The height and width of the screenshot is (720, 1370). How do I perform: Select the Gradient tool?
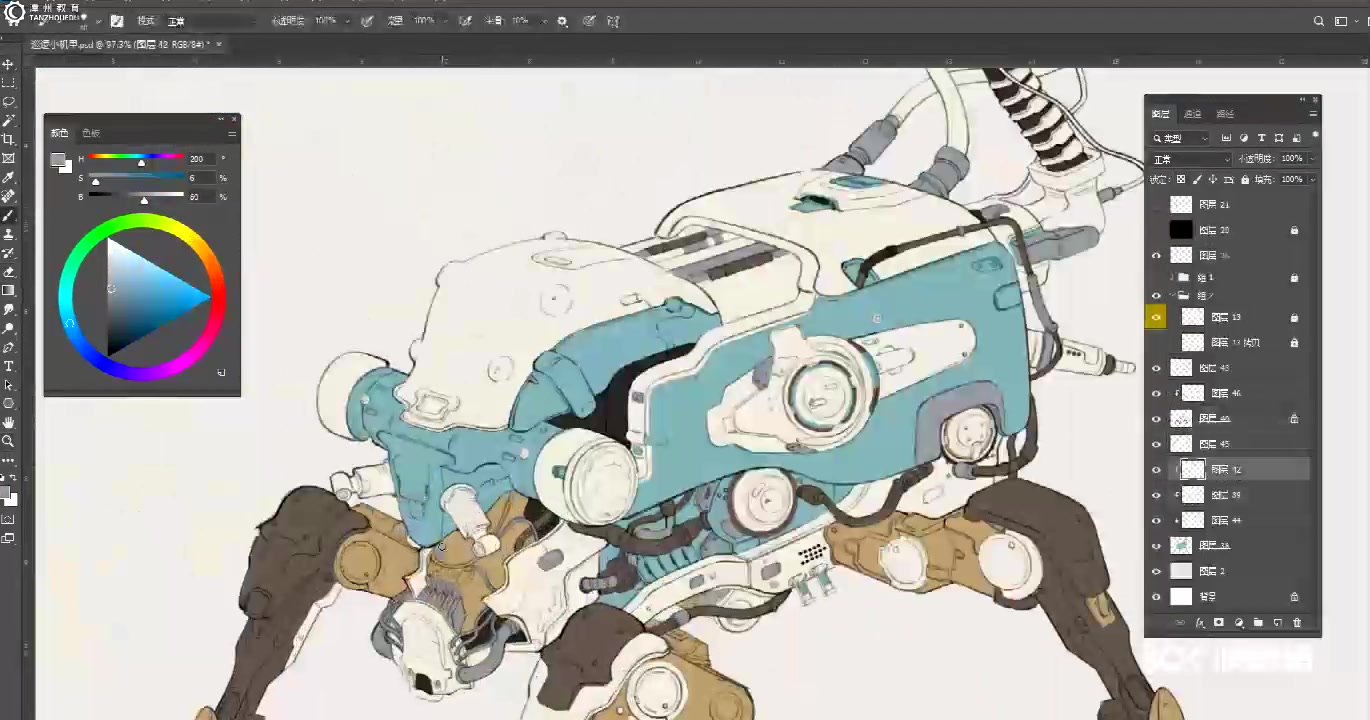click(8, 291)
